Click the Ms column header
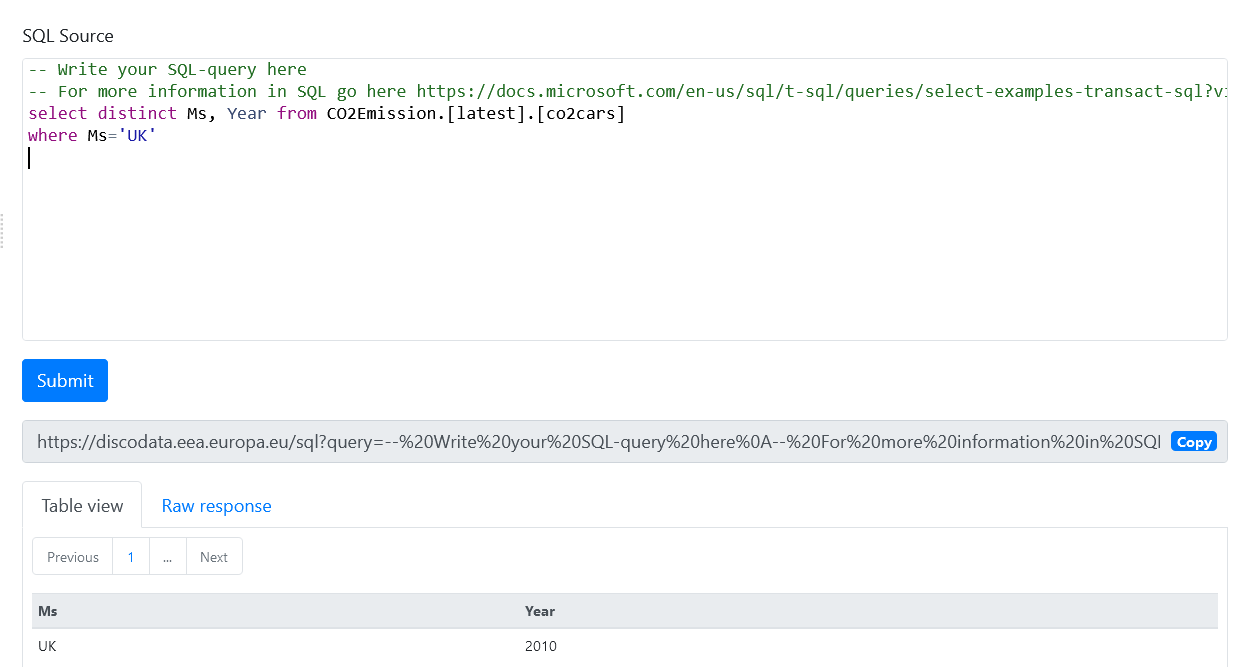This screenshot has height=667, width=1235. click(x=275, y=611)
